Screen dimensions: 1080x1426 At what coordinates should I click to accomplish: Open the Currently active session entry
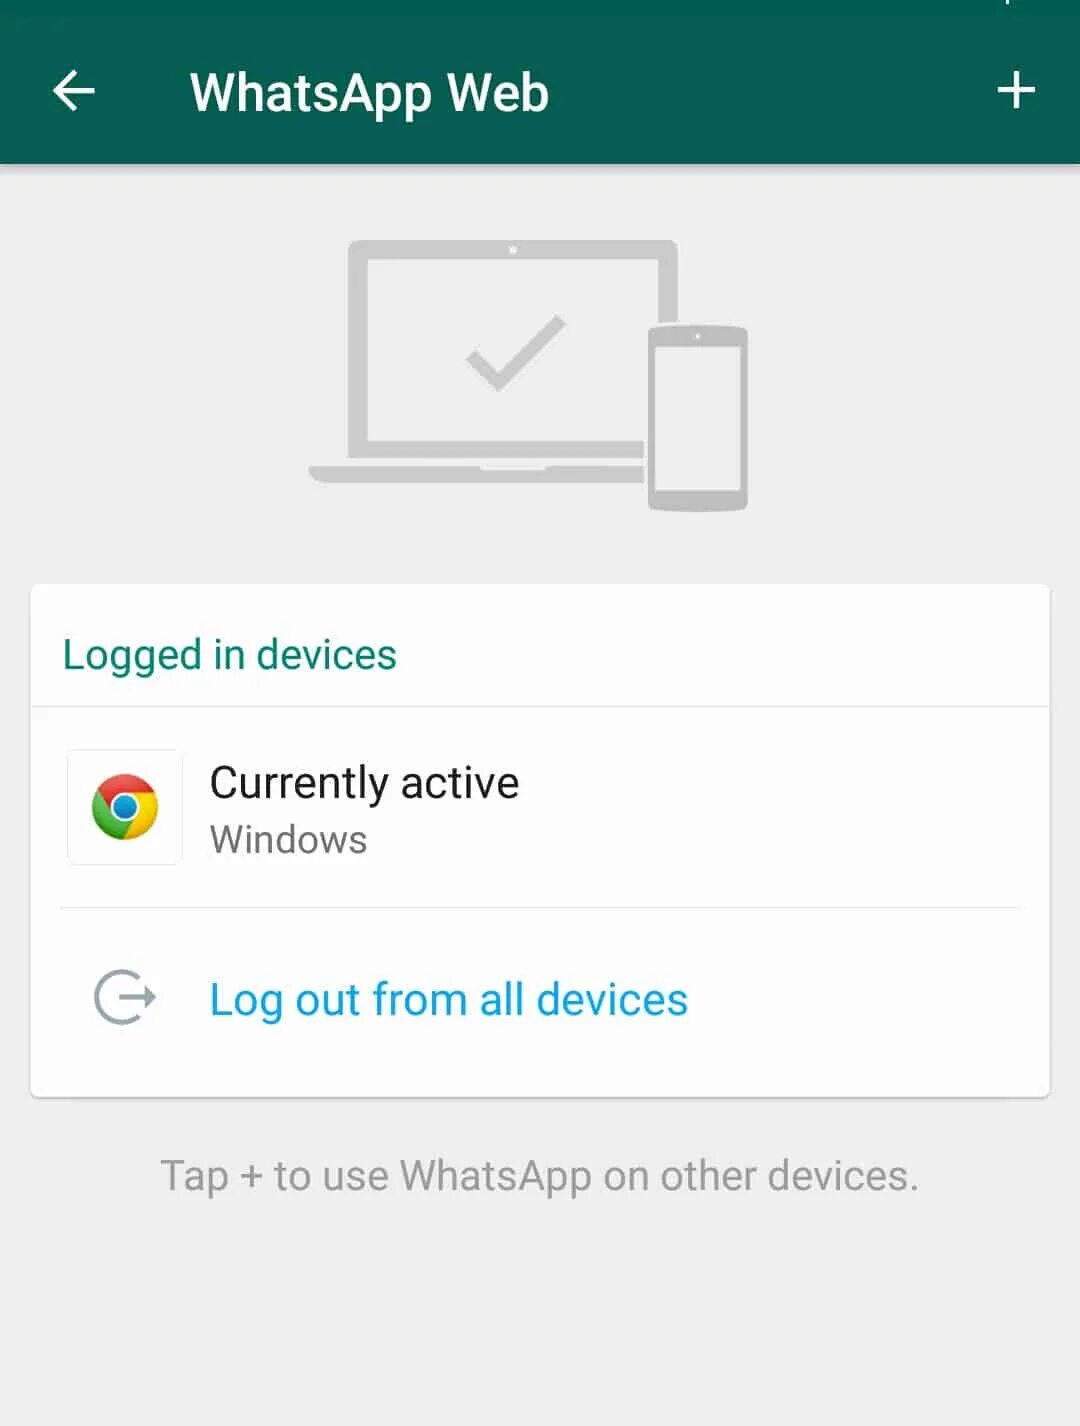pos(540,808)
